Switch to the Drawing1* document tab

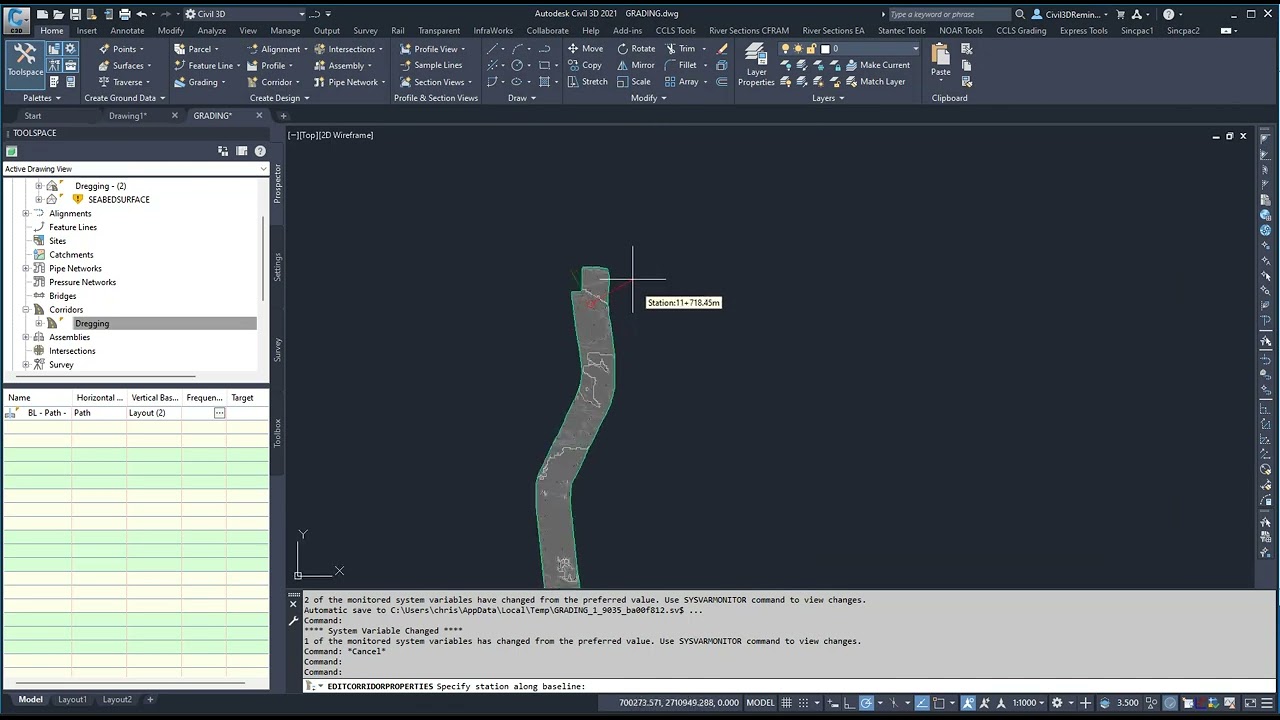(x=128, y=115)
